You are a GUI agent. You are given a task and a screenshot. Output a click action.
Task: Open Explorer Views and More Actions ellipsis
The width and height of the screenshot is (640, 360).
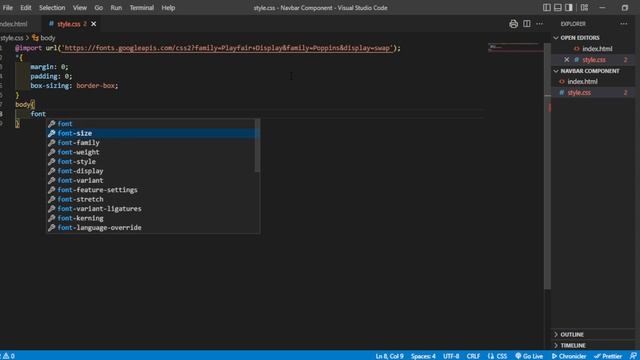pos(624,24)
